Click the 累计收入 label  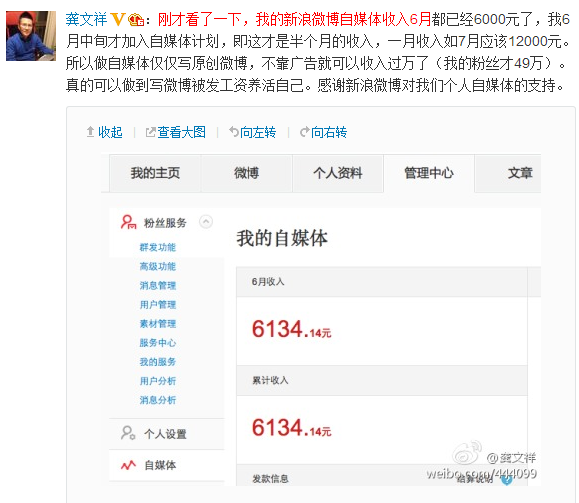[x=270, y=381]
